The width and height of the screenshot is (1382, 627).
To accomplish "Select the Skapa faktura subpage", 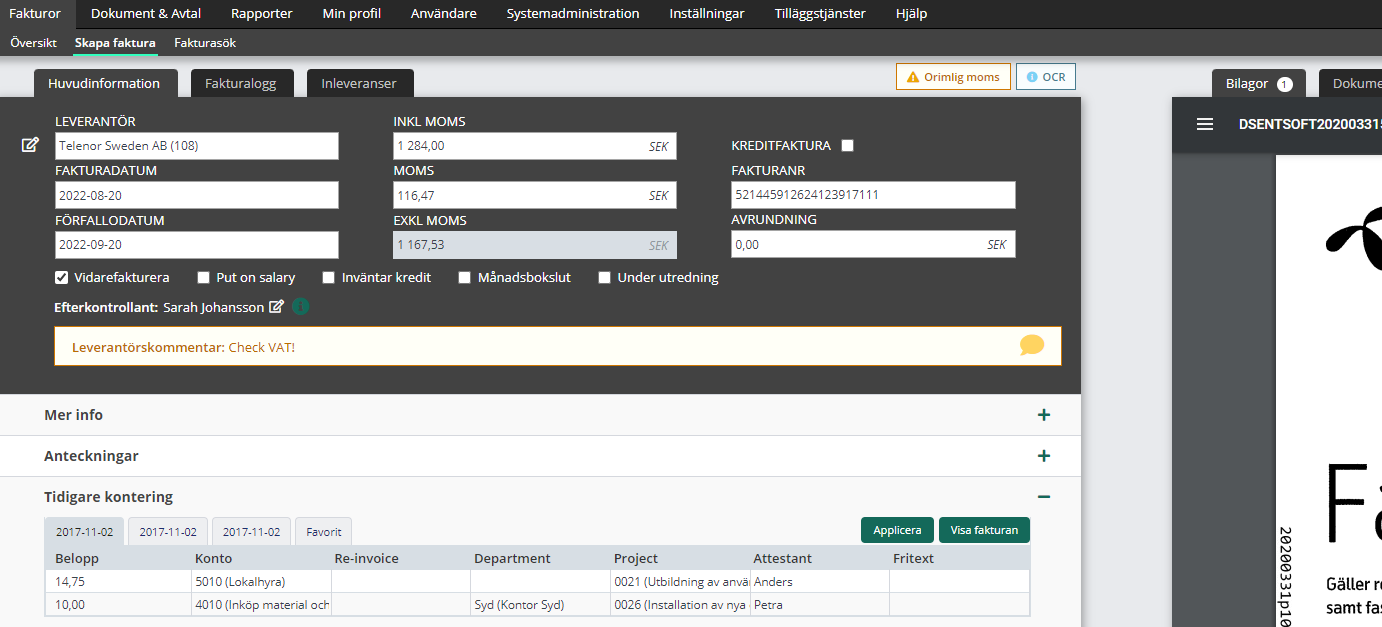I will (x=115, y=43).
